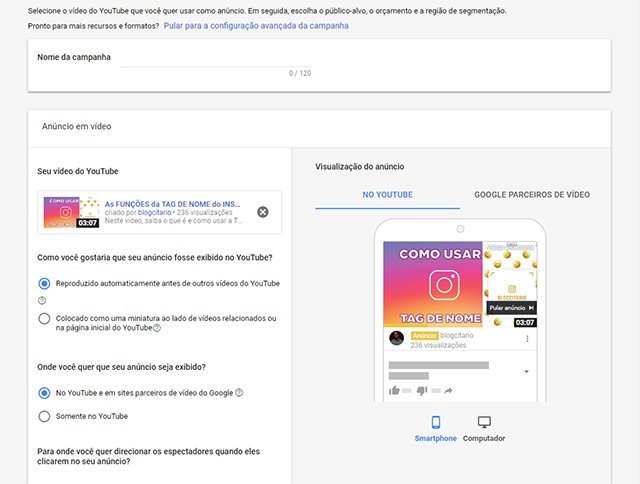Select 'Reproduzido automaticamente antes de outros vídeos'
The image size is (640, 484).
[44, 283]
